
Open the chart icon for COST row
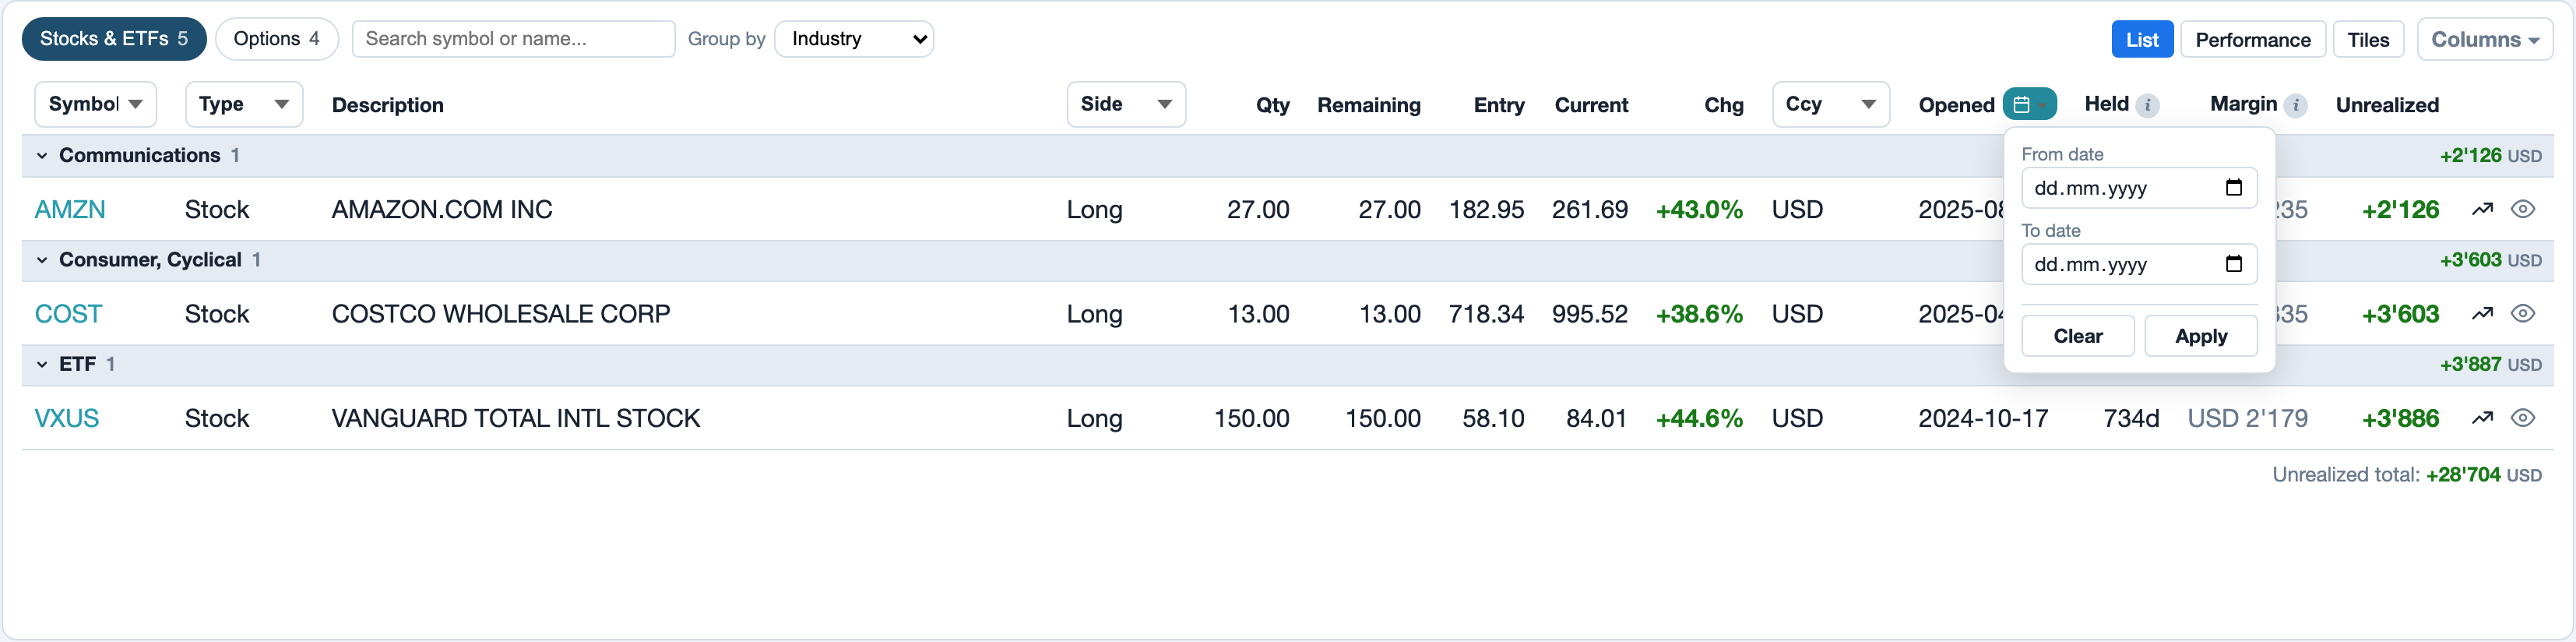pyautogui.click(x=2482, y=313)
